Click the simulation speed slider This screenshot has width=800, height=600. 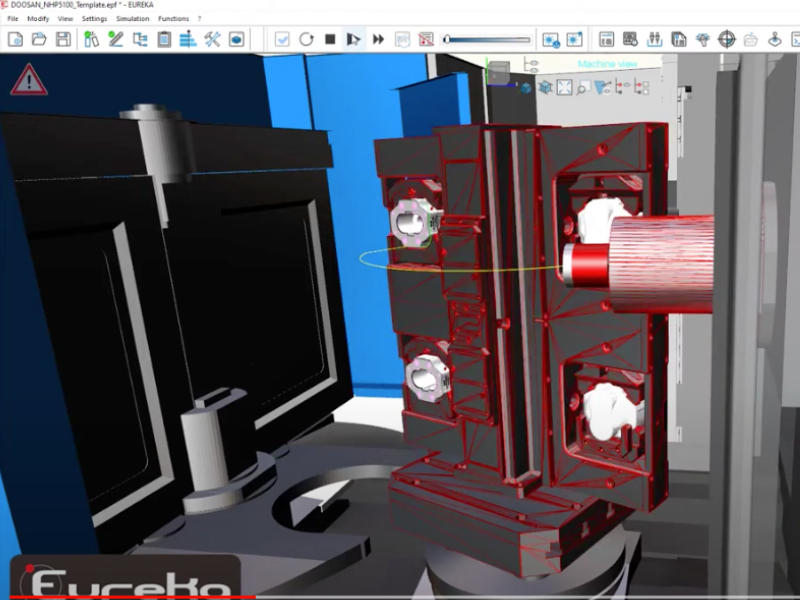tap(487, 40)
